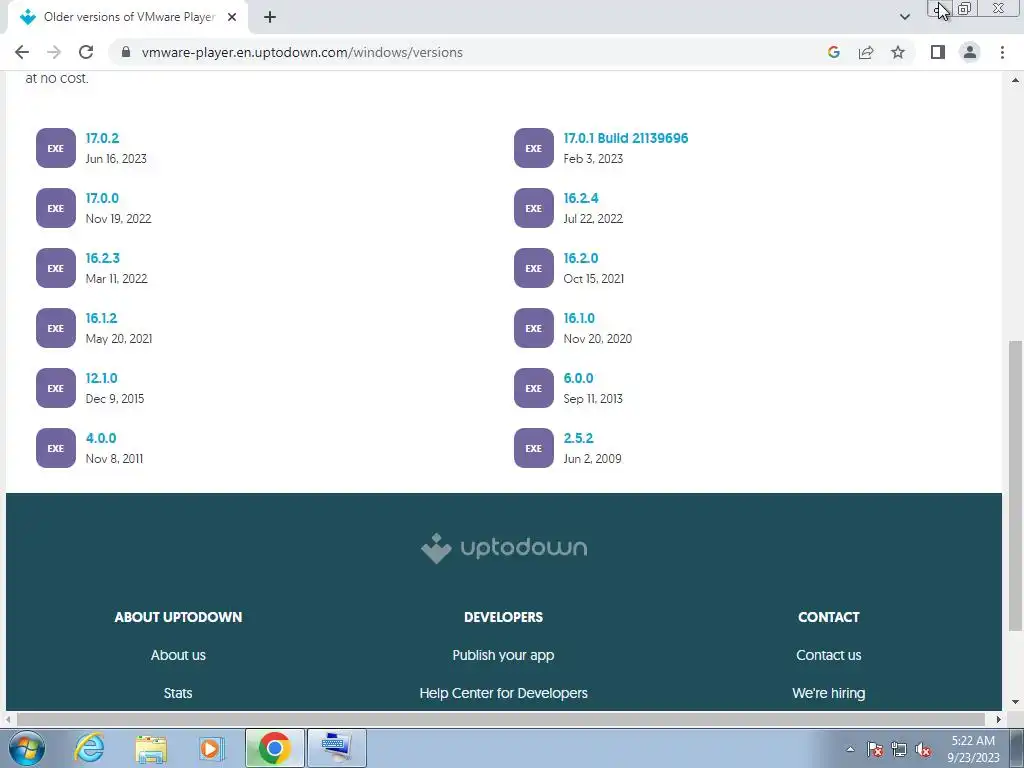Click the EXE icon beside version 17.0.2
Viewport: 1024px width, 768px height.
point(56,148)
